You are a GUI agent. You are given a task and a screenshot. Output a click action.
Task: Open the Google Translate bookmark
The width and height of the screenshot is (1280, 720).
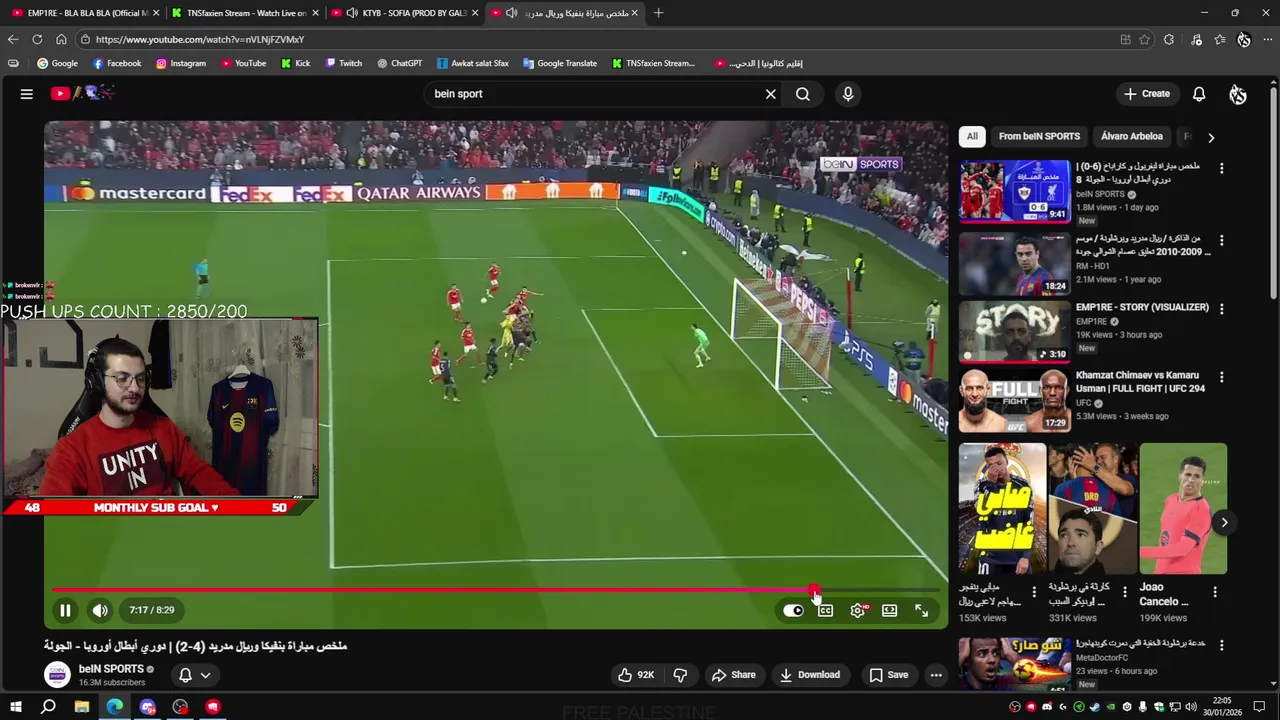point(560,63)
